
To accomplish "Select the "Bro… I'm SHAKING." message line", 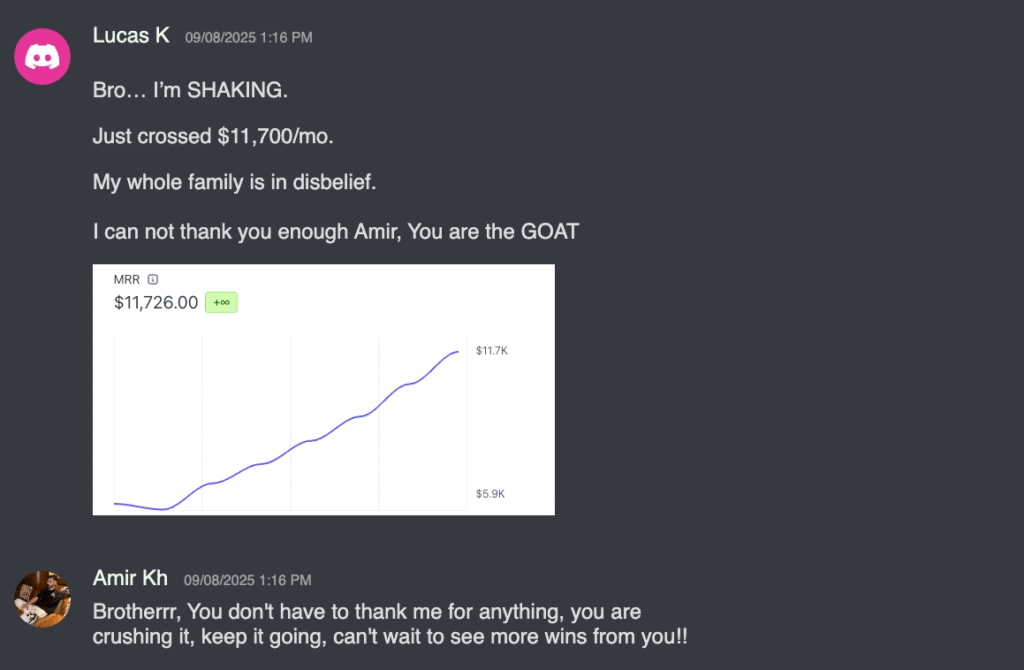I will [x=190, y=89].
